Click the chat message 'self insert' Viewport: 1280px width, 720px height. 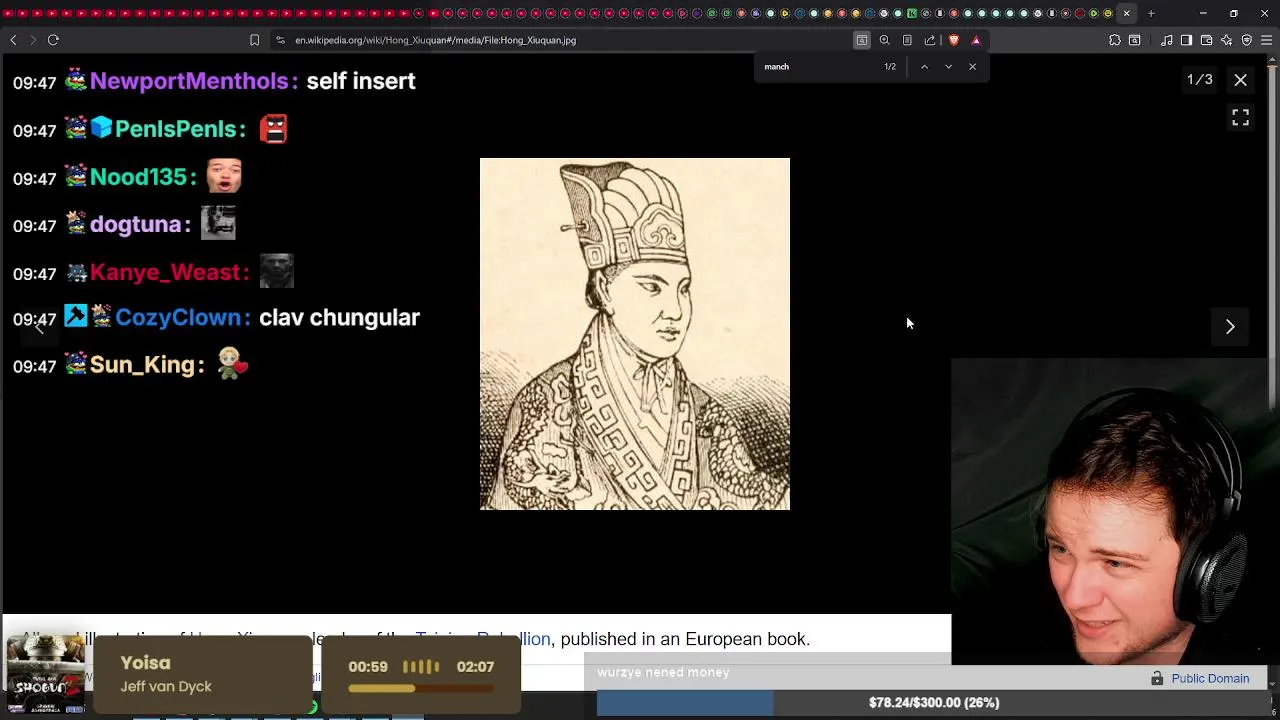coord(361,81)
